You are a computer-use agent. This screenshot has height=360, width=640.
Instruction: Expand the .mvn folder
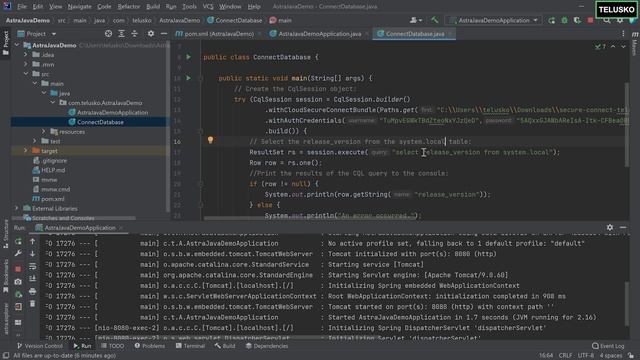26,64
